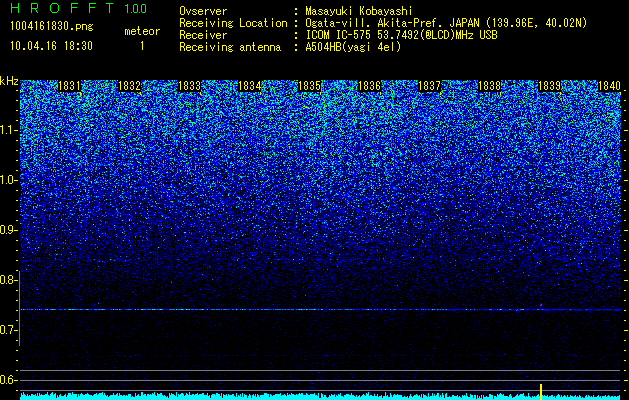Click the Receiving antenna label
This screenshot has width=629, height=400.
pyautogui.click(x=230, y=47)
